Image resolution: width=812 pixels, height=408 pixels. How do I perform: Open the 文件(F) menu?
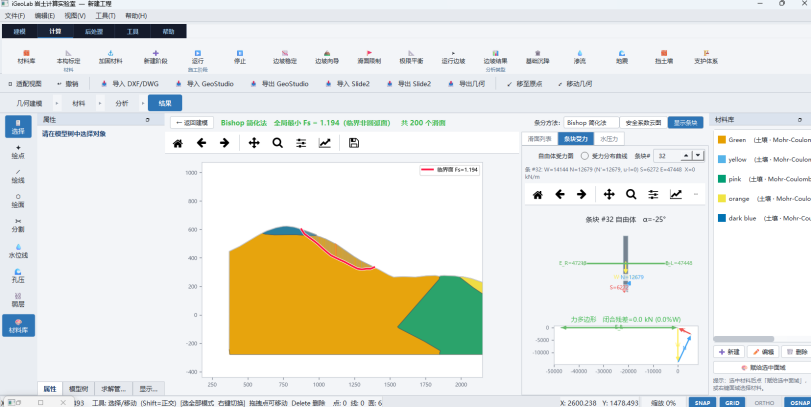coord(14,16)
